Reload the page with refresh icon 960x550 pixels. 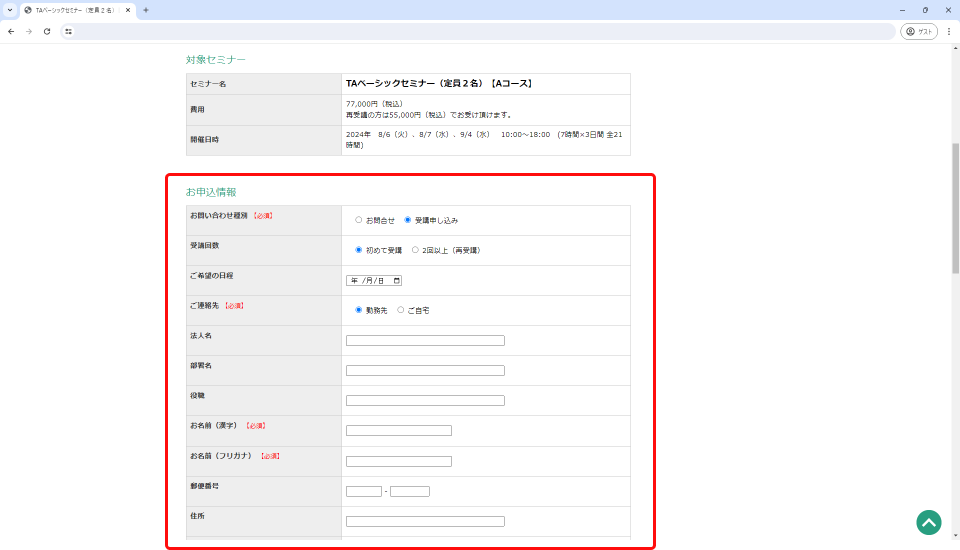coord(47,31)
